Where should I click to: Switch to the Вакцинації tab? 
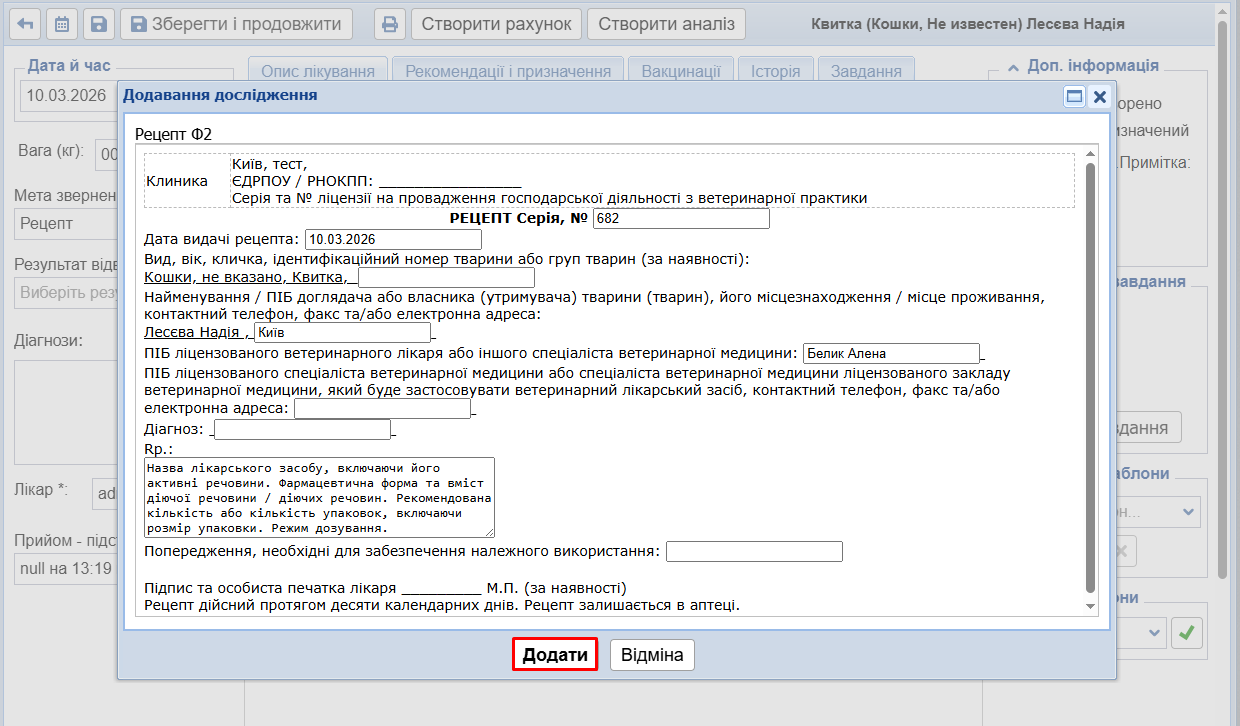[680, 71]
